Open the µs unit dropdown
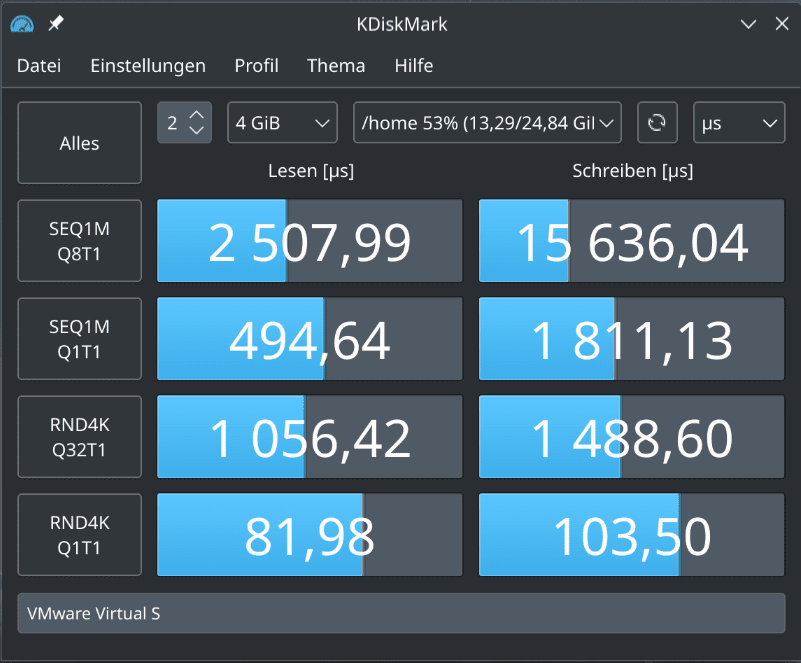 tap(739, 123)
